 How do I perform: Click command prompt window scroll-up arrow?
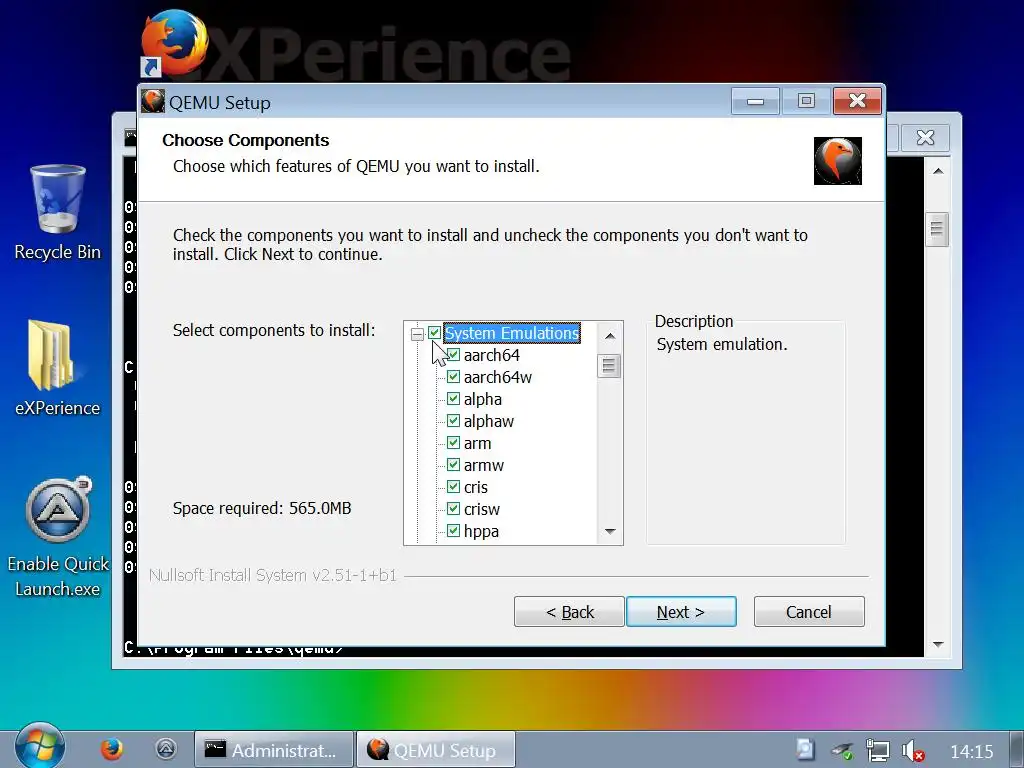coord(938,171)
